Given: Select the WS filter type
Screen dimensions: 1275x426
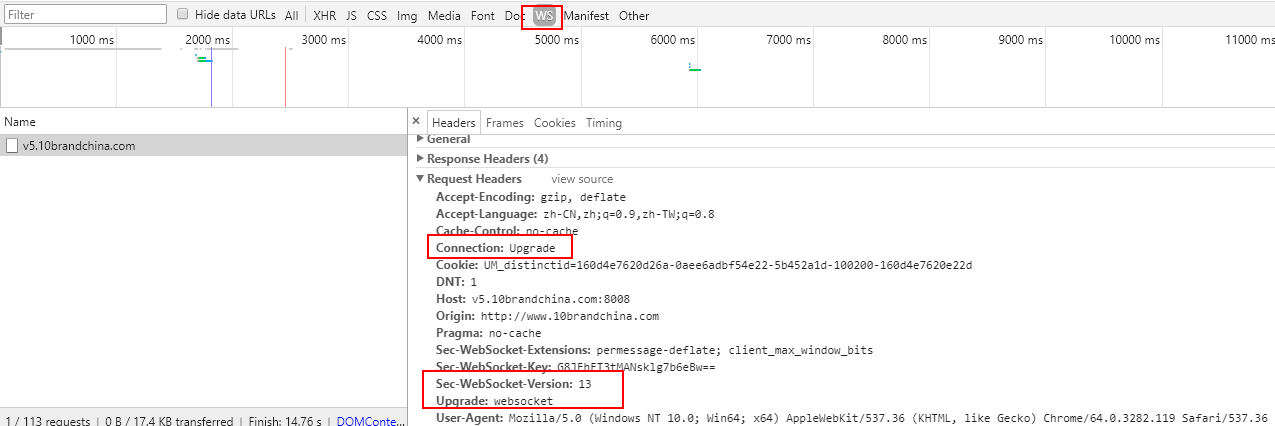Looking at the screenshot, I should coord(543,15).
